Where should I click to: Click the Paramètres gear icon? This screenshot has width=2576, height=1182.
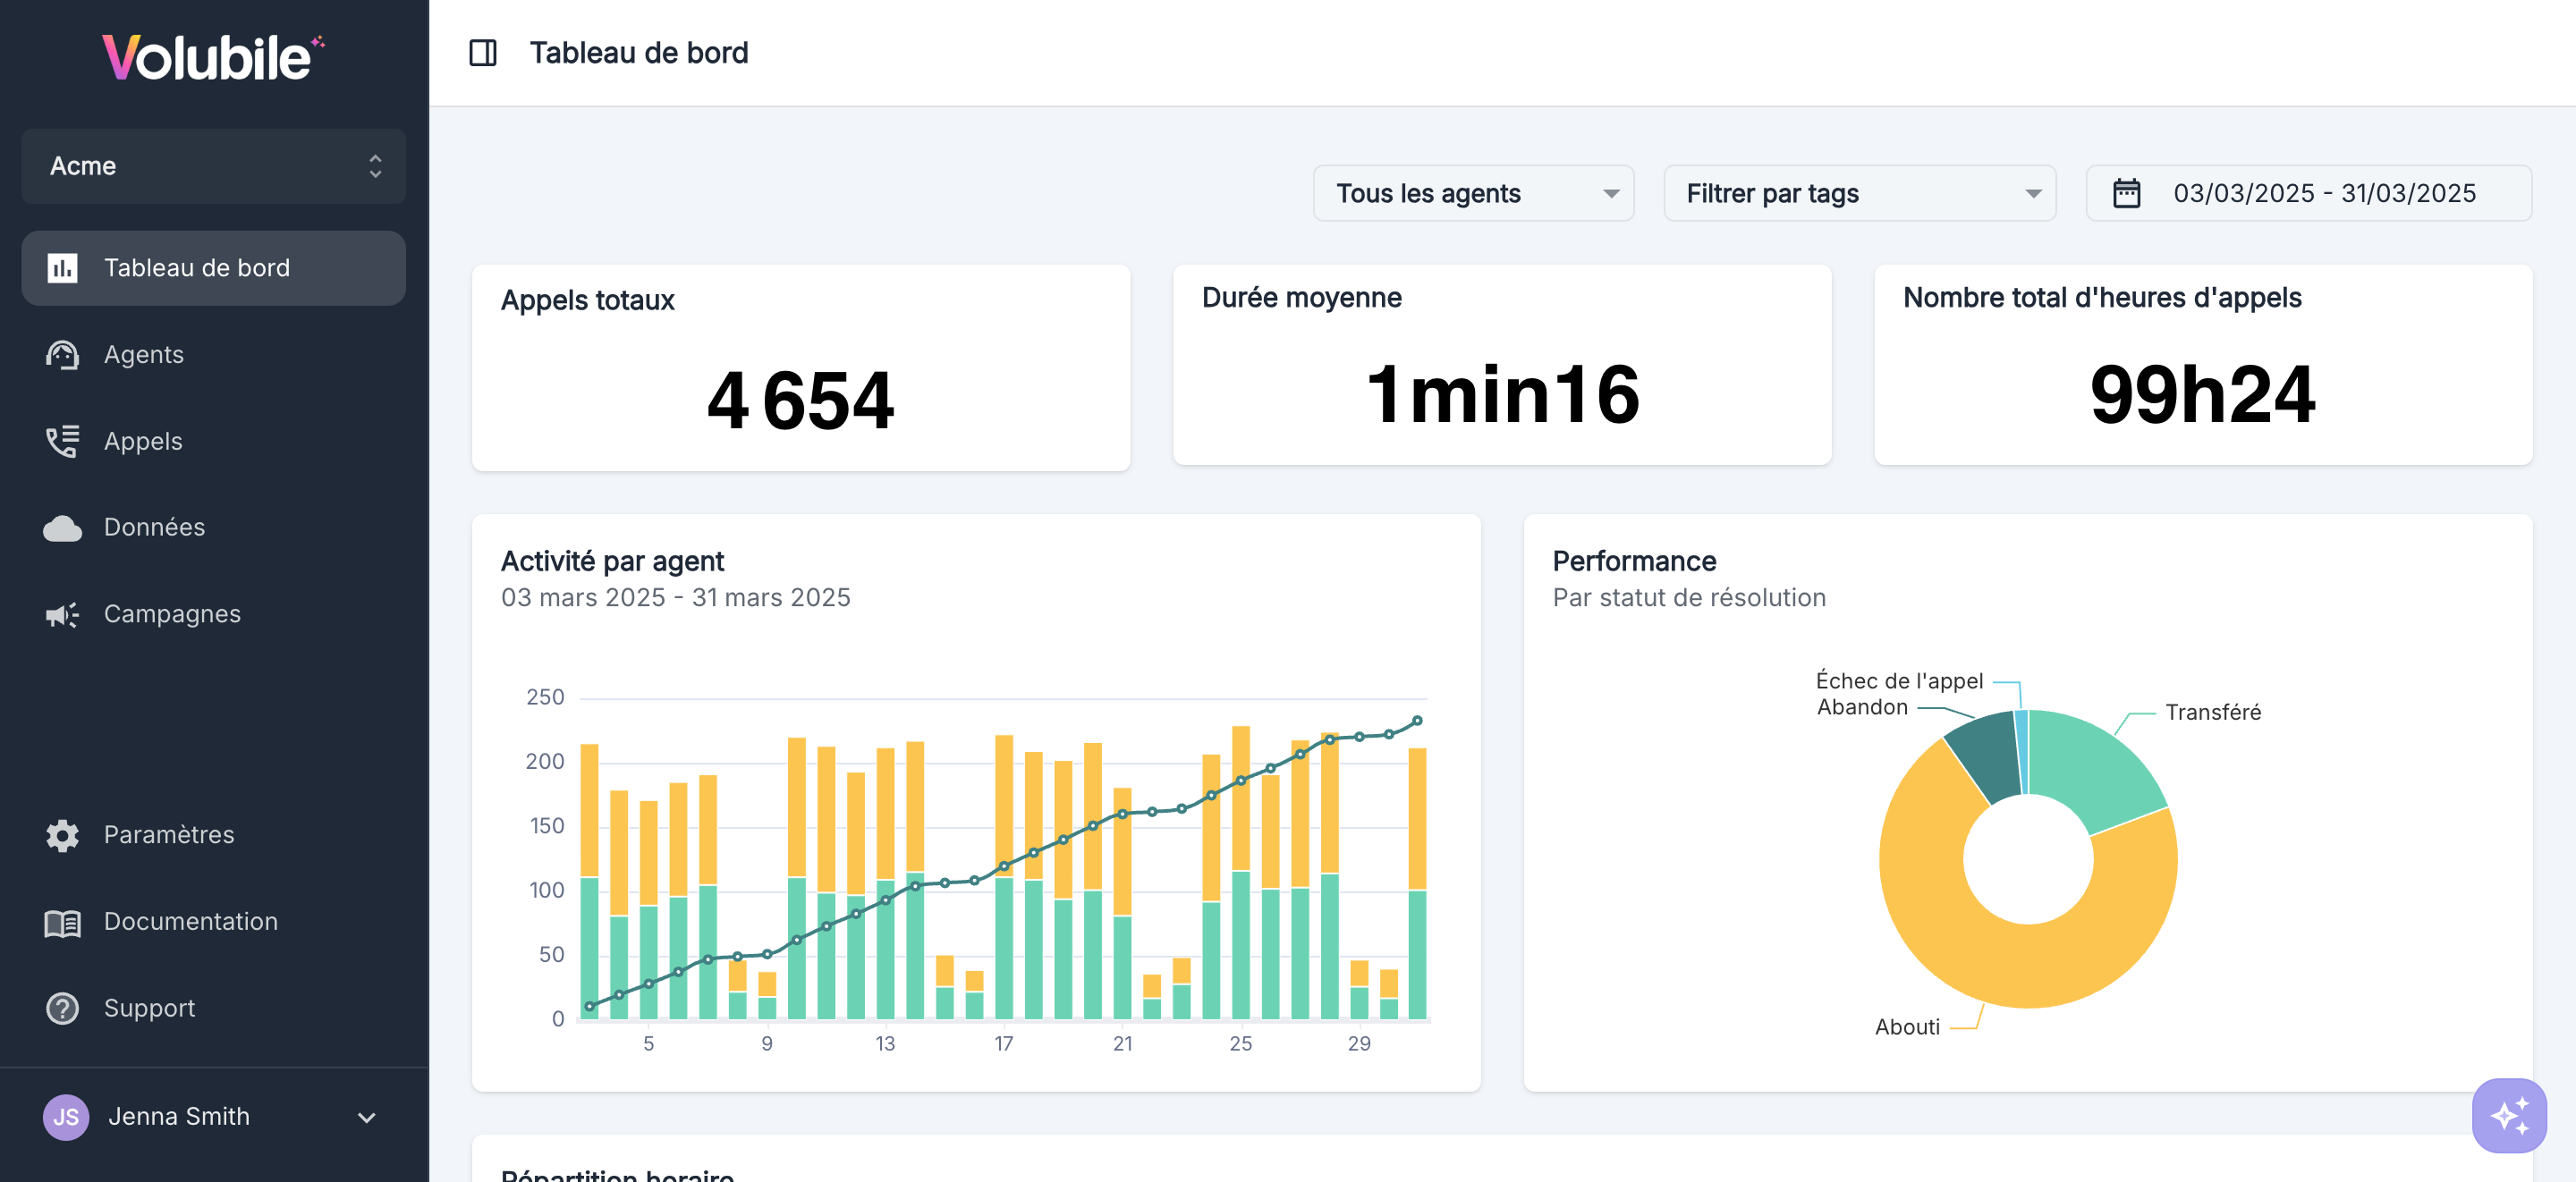(62, 835)
